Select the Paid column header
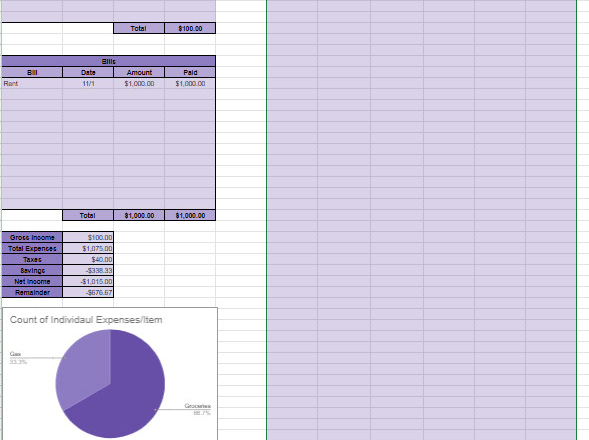The height and width of the screenshot is (440, 589). pos(190,72)
